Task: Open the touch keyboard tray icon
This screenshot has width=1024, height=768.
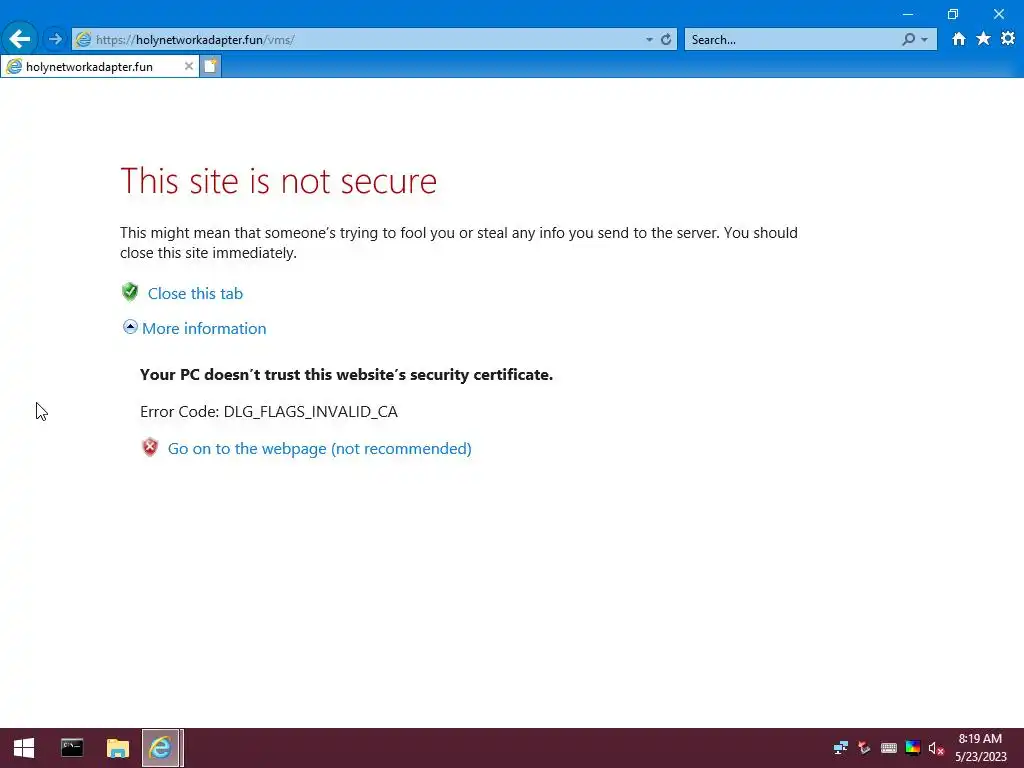Action: [888, 748]
